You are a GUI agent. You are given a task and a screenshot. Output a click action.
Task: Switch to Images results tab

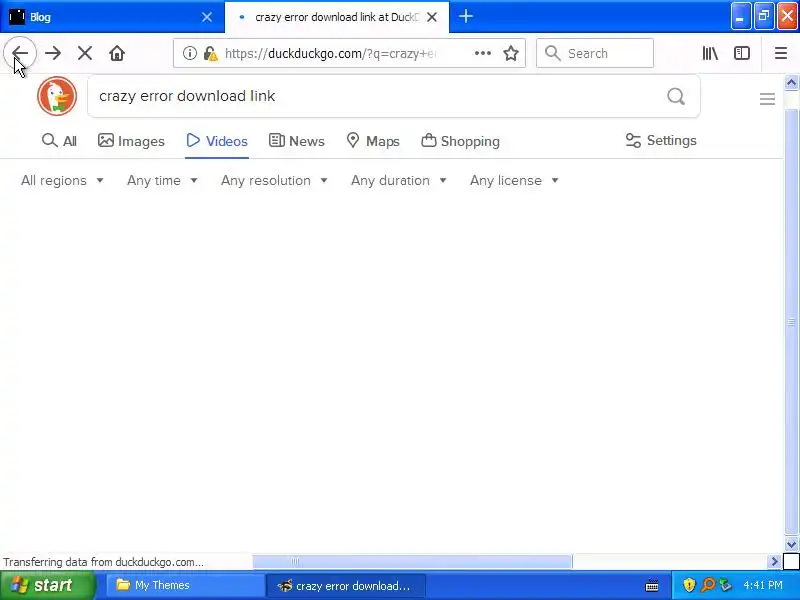(x=131, y=141)
